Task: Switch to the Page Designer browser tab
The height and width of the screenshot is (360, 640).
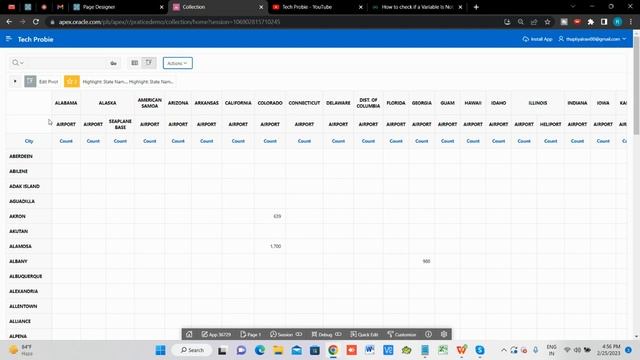Action: 118,7
